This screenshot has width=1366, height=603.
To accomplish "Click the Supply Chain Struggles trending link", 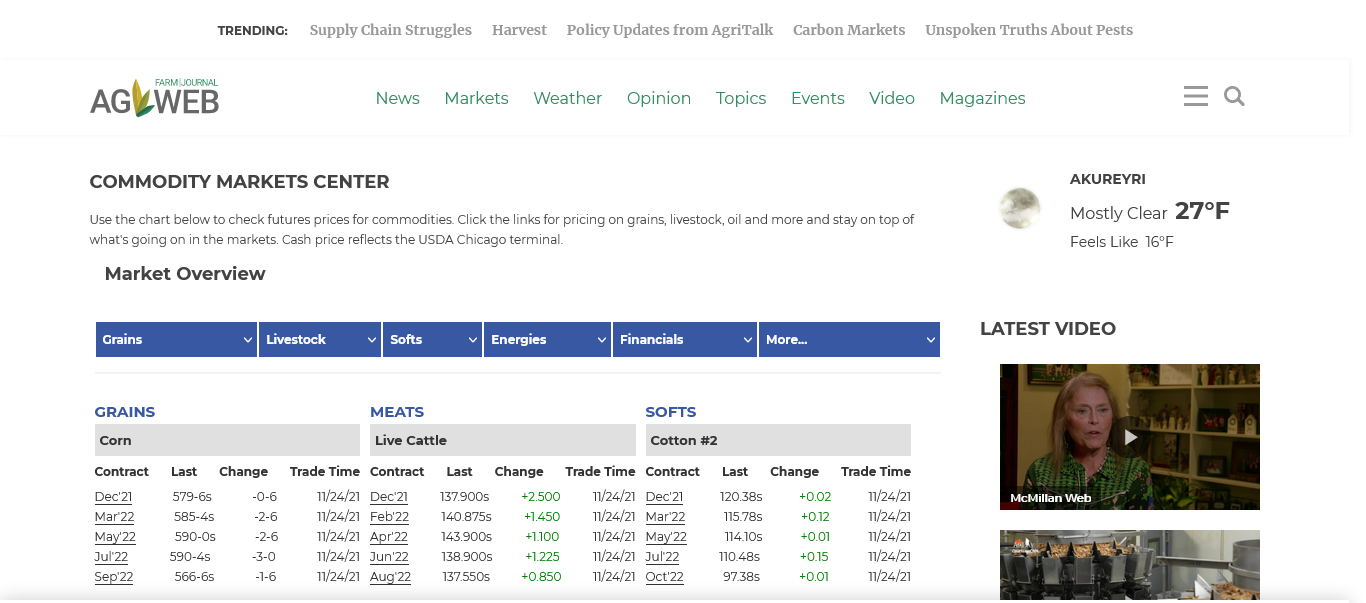I will tap(390, 30).
